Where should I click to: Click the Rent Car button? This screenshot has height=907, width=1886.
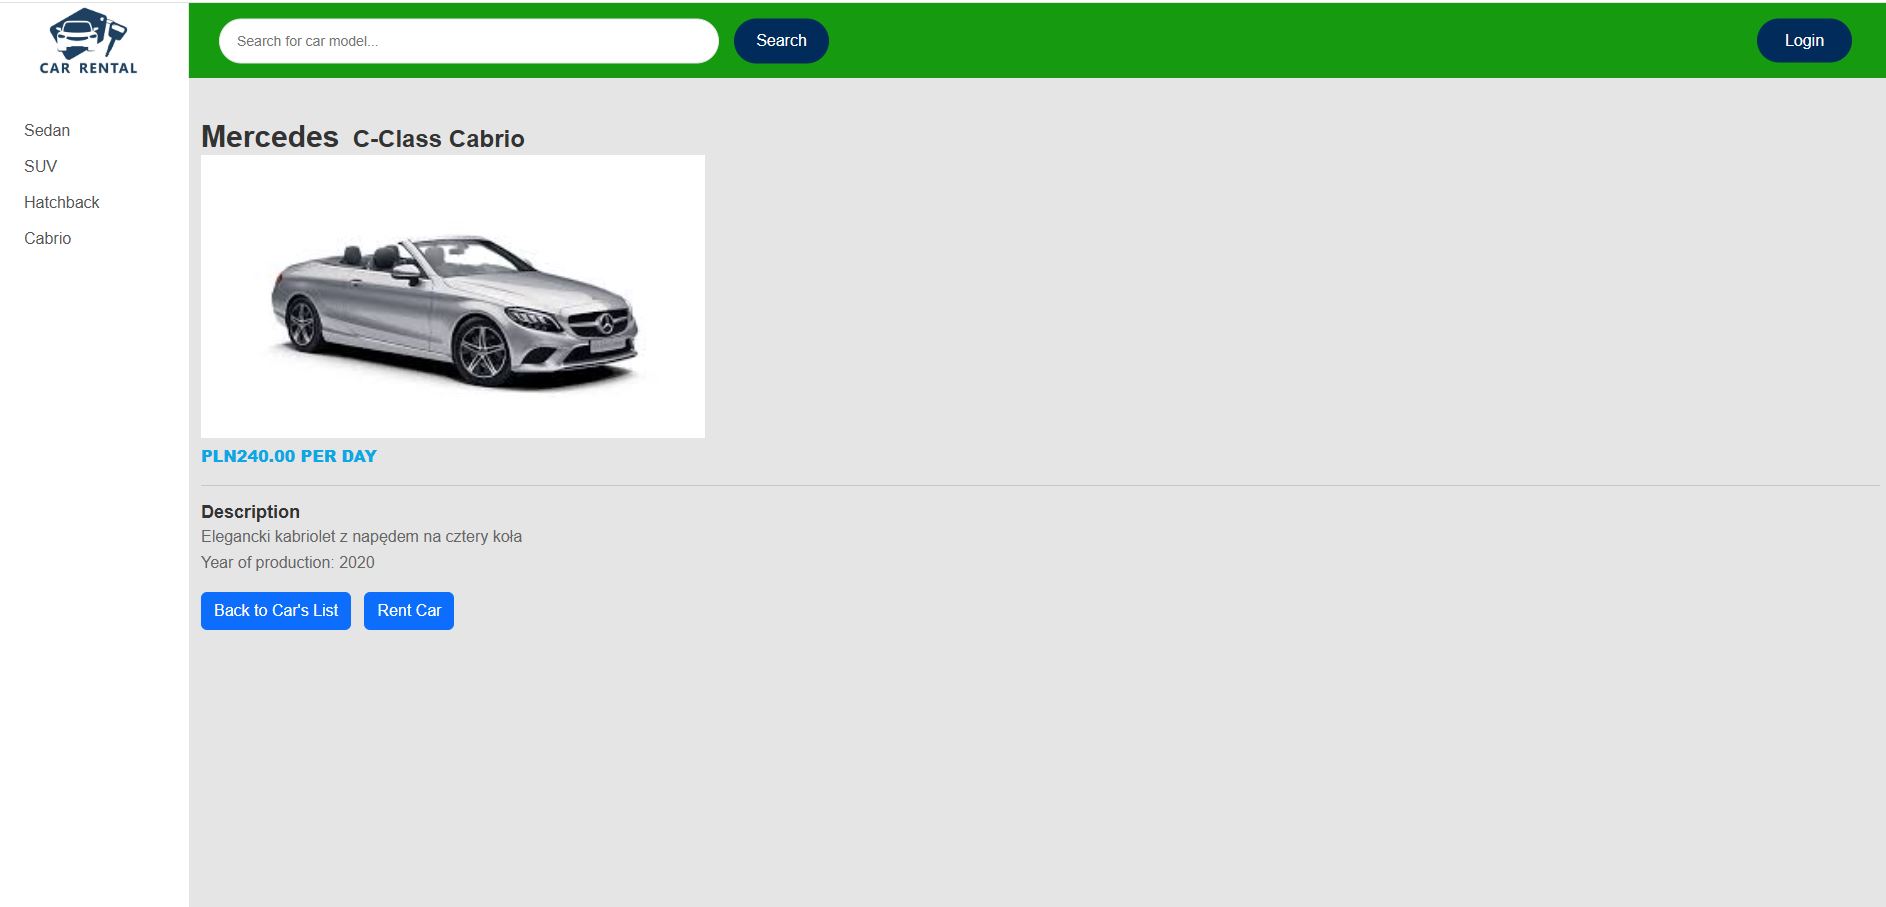pyautogui.click(x=408, y=611)
